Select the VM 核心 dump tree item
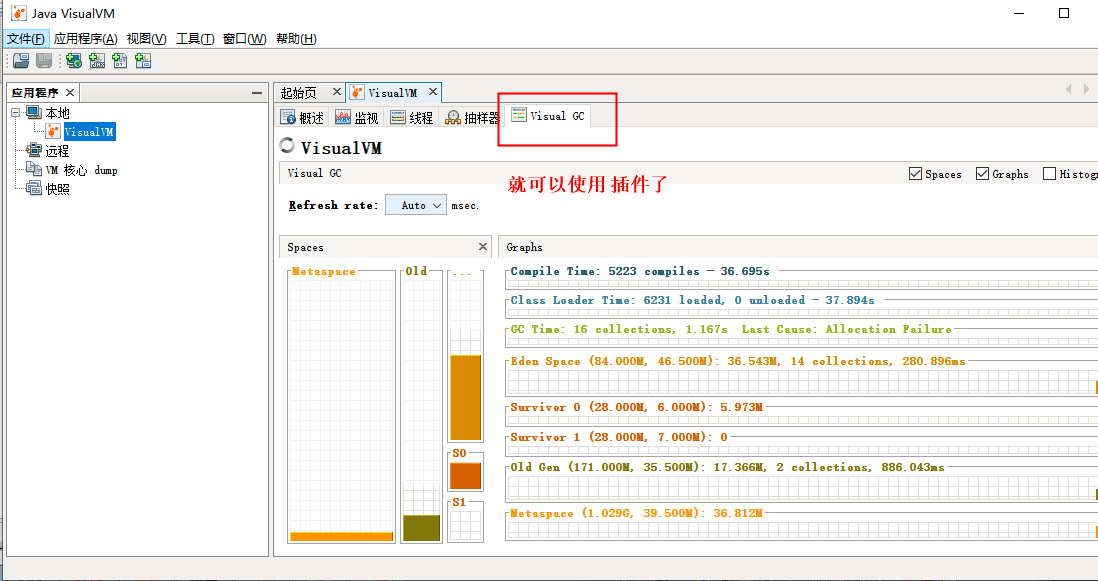The height and width of the screenshot is (581, 1098). coord(81,170)
